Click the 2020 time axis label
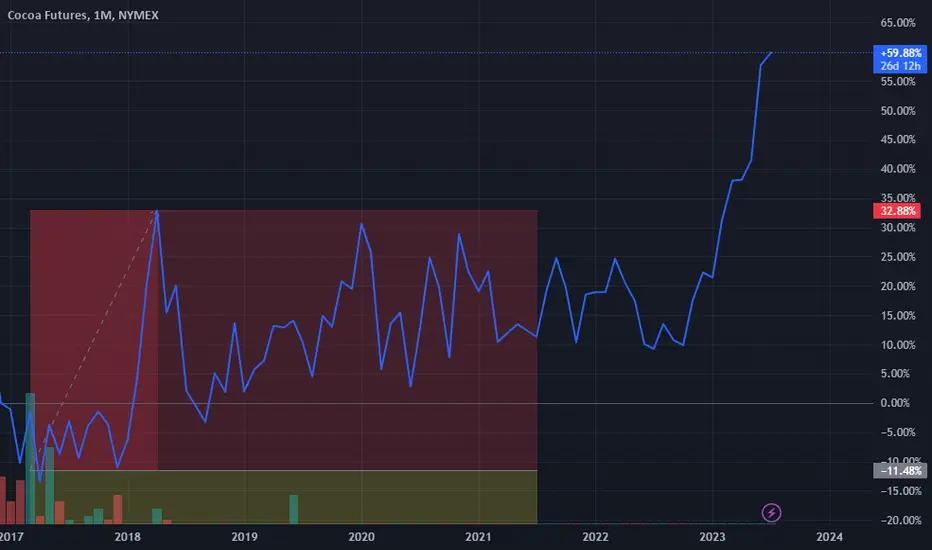This screenshot has height=550, width=932. coord(361,537)
